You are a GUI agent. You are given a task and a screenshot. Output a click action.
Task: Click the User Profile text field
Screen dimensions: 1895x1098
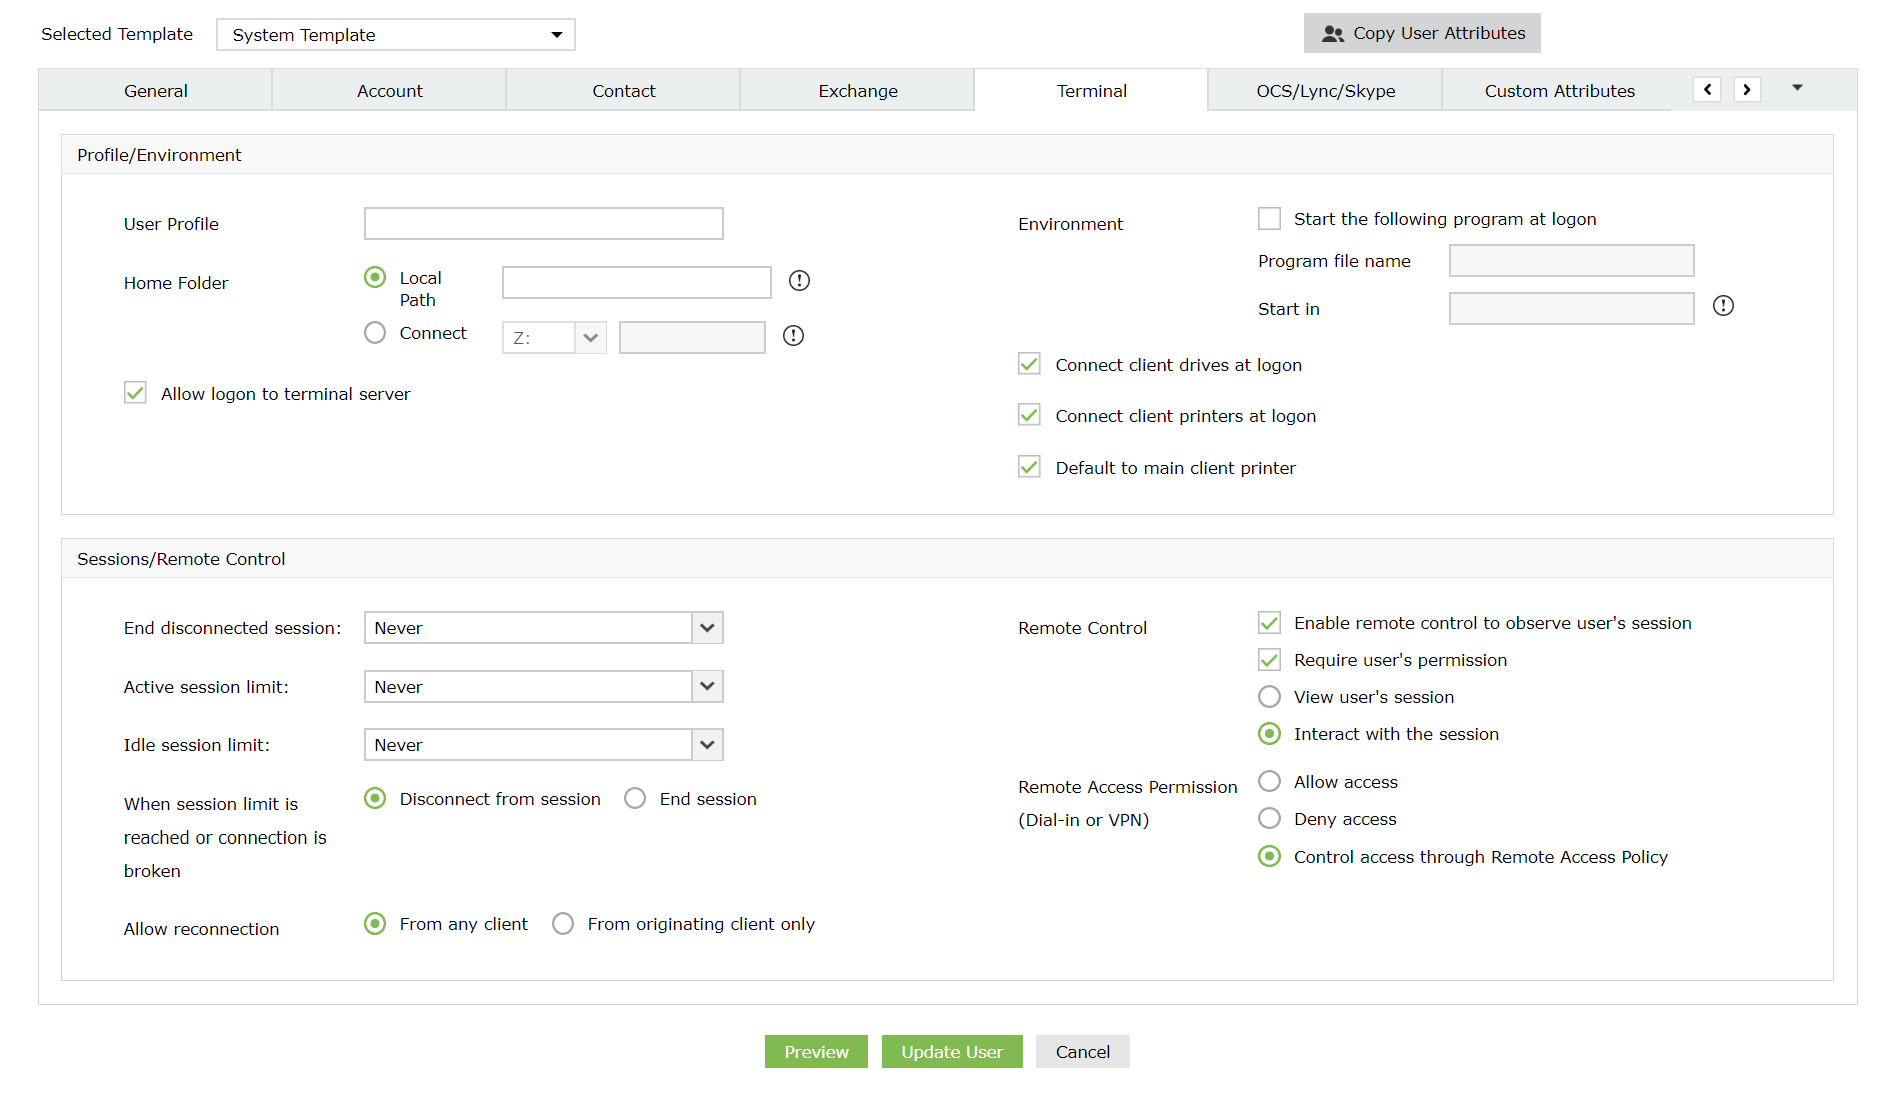543,224
